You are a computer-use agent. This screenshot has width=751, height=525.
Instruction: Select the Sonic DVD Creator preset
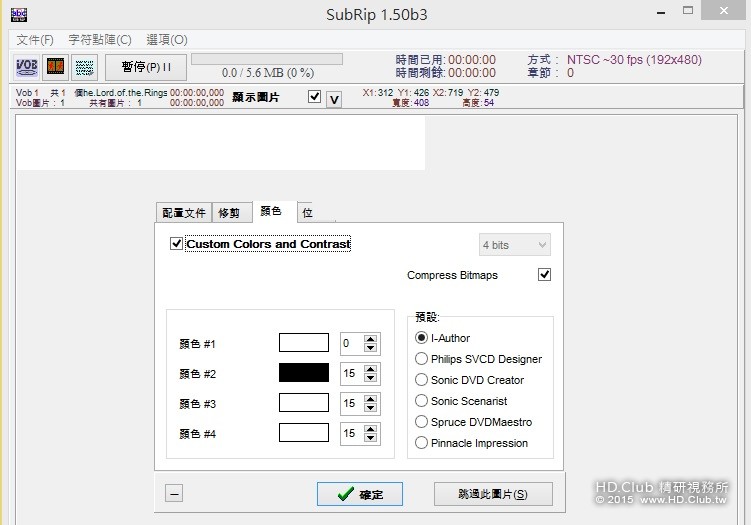point(421,380)
